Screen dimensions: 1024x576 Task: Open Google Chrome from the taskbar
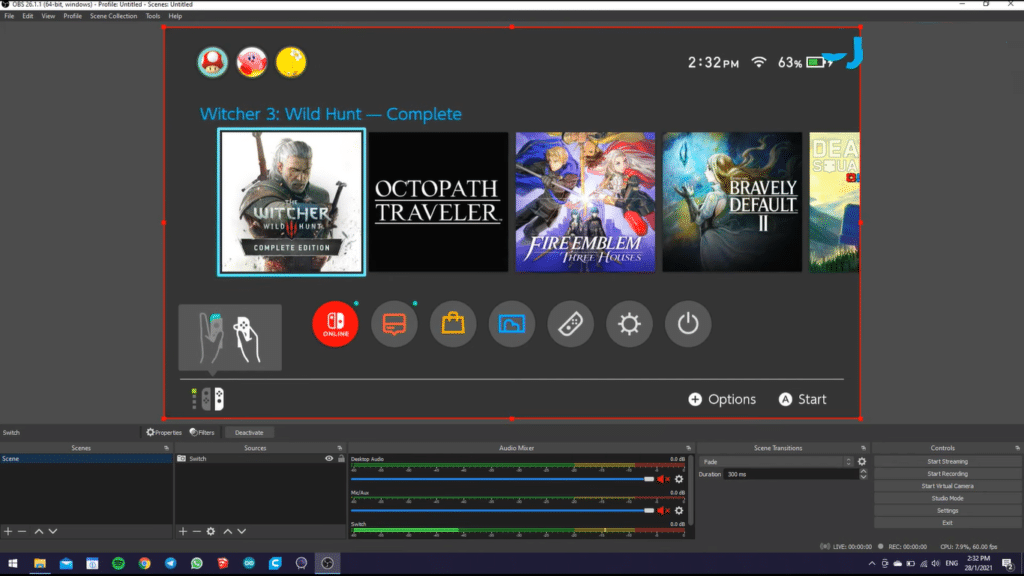144,564
